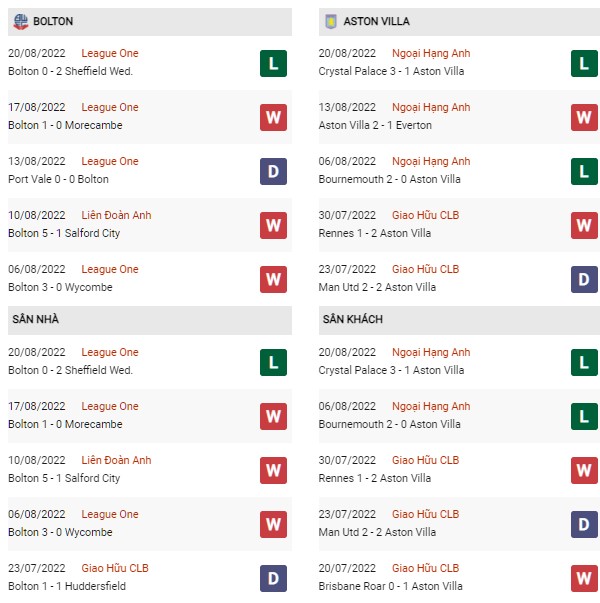Select the Sân Khách section header
Image resolution: width=600 pixels, height=603 pixels.
coord(459,320)
